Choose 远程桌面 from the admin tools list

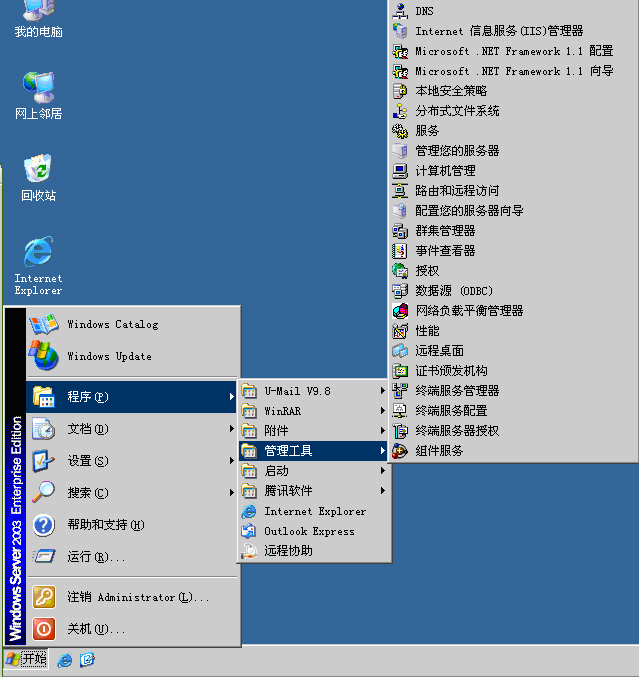pyautogui.click(x=439, y=351)
